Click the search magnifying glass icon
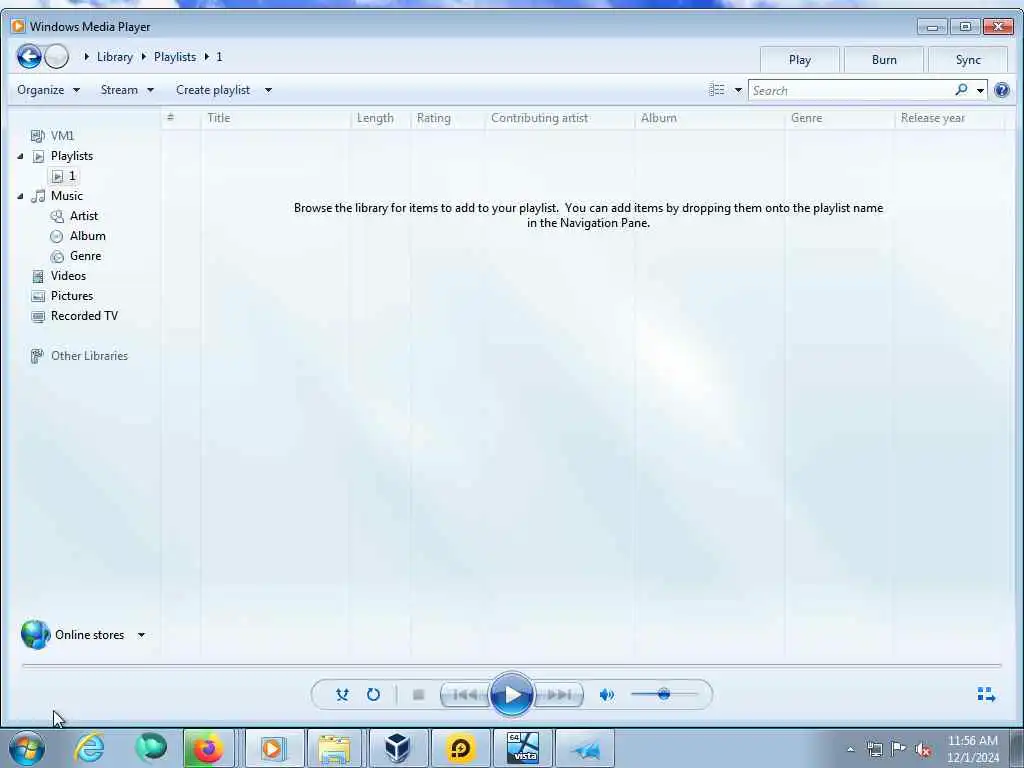Image resolution: width=1024 pixels, height=768 pixels. [x=961, y=89]
